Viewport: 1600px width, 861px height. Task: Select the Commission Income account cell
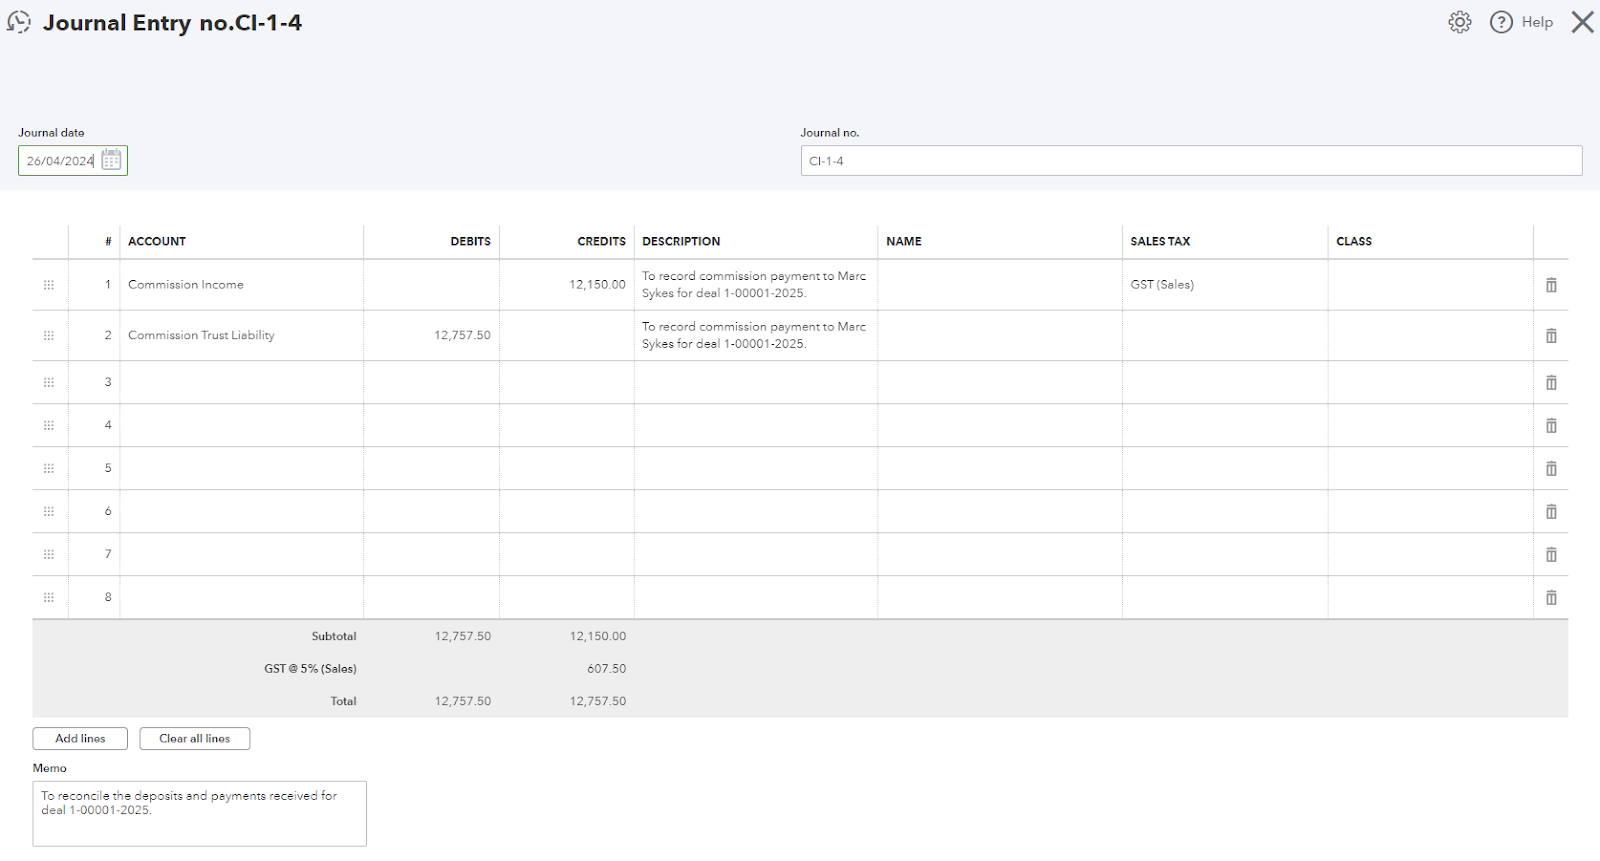(x=242, y=285)
